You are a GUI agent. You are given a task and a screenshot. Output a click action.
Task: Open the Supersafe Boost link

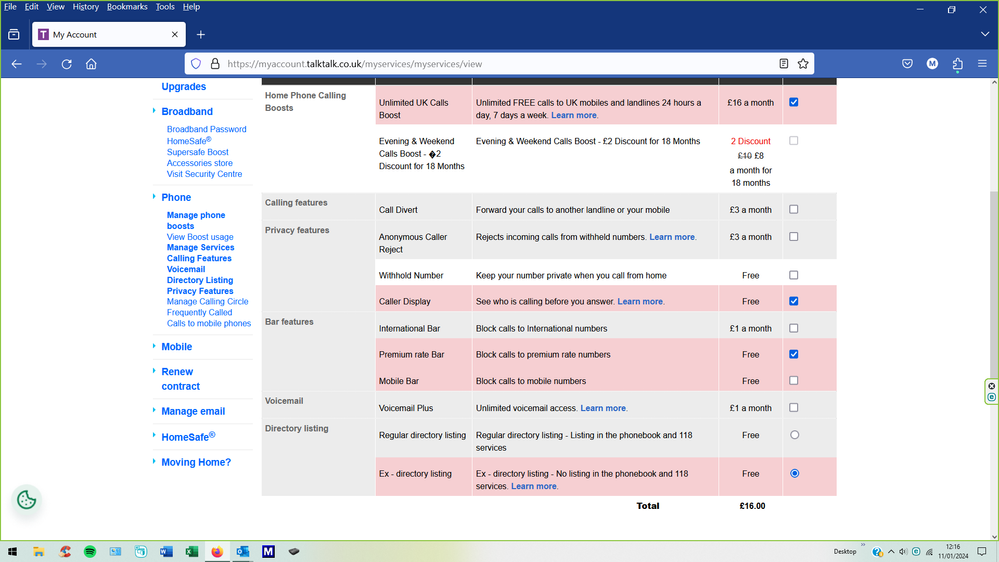[198, 152]
